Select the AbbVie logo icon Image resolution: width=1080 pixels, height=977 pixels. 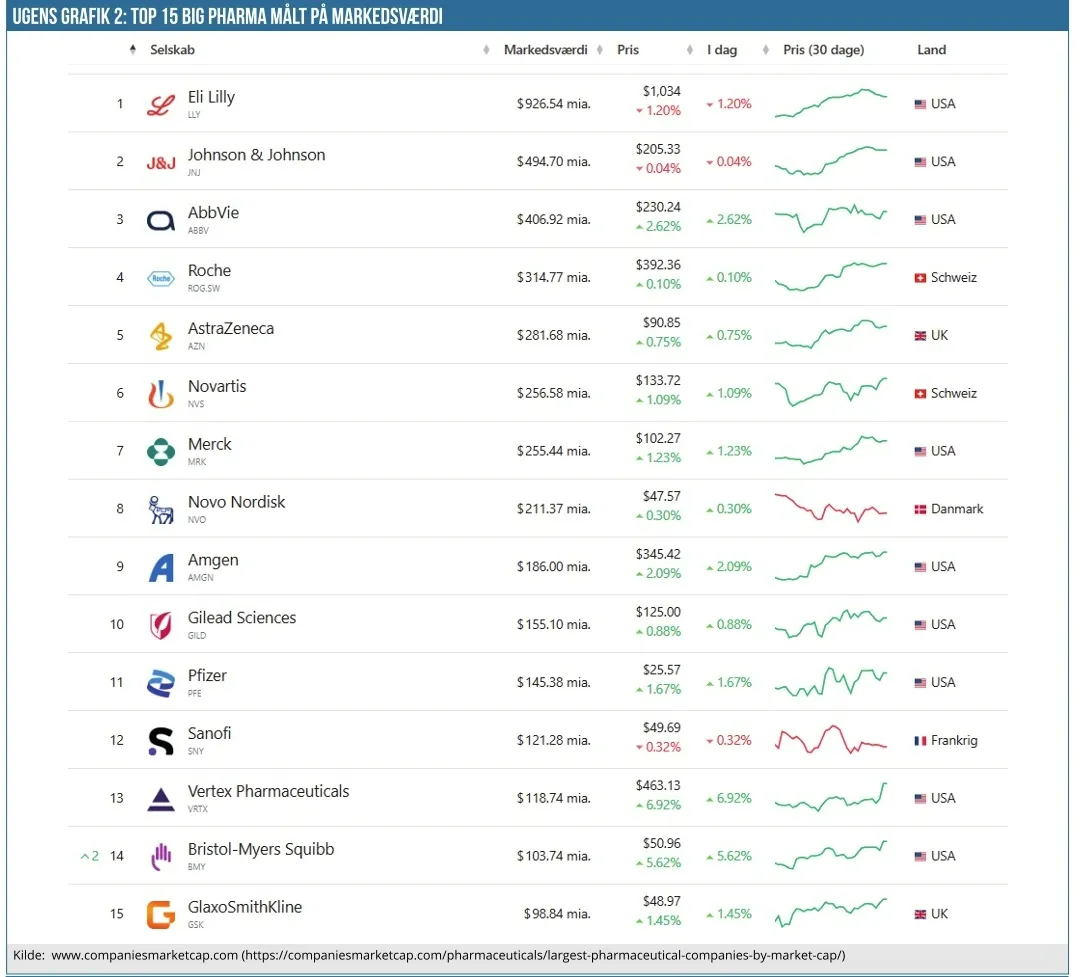coord(161,220)
